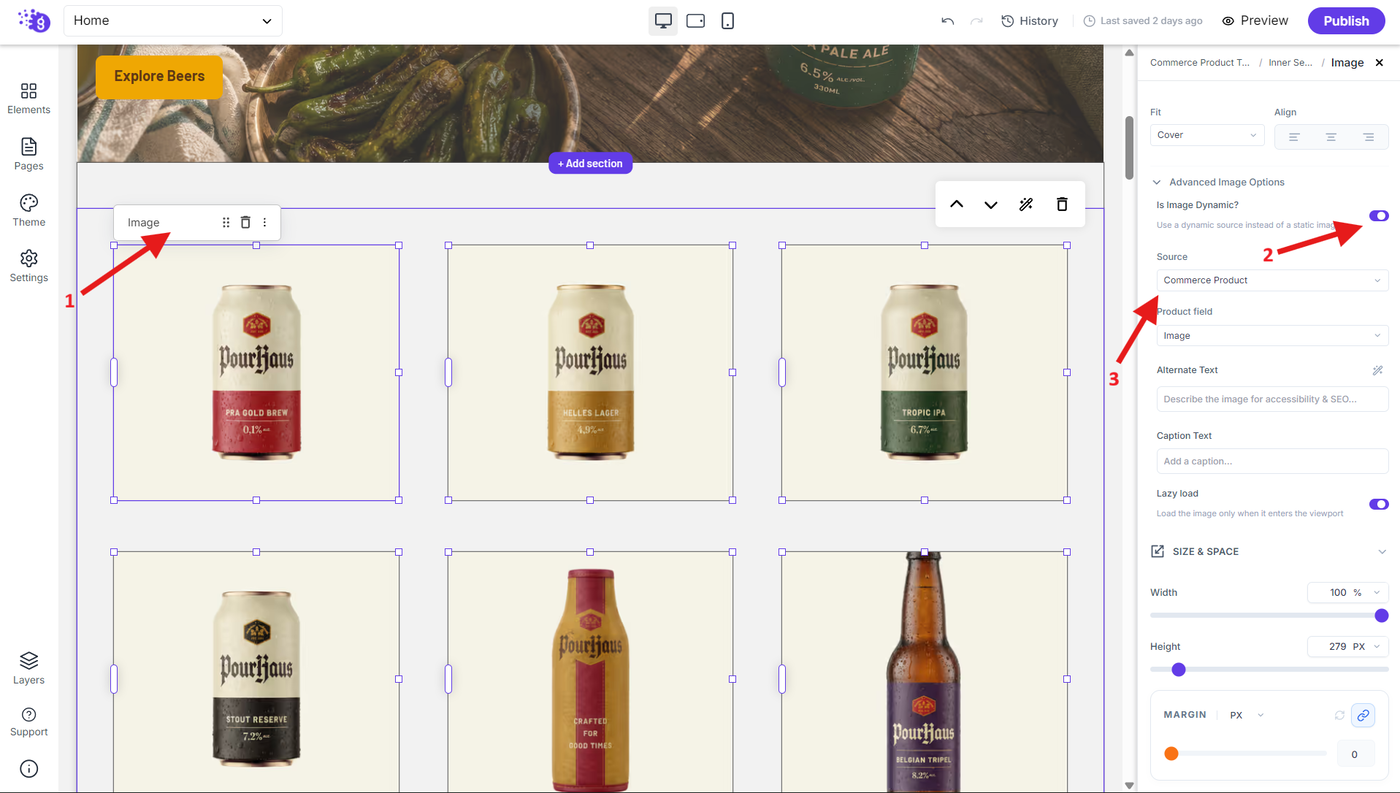The width and height of the screenshot is (1400, 793).
Task: Select the Belgian Tripel bottle image
Action: point(924,672)
